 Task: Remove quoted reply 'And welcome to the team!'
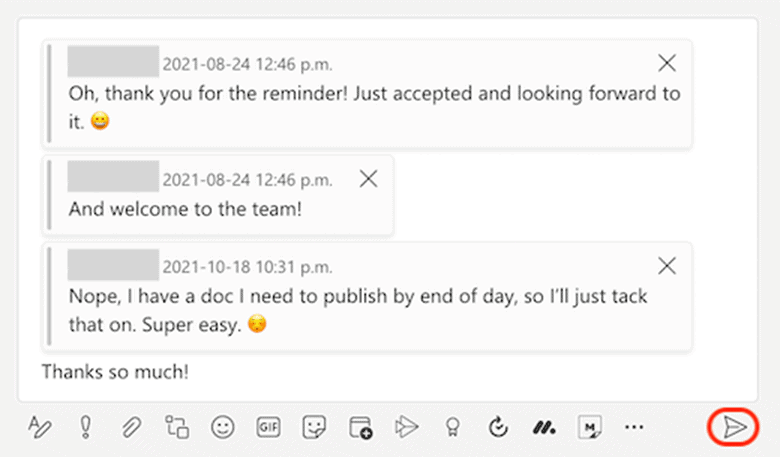point(368,179)
